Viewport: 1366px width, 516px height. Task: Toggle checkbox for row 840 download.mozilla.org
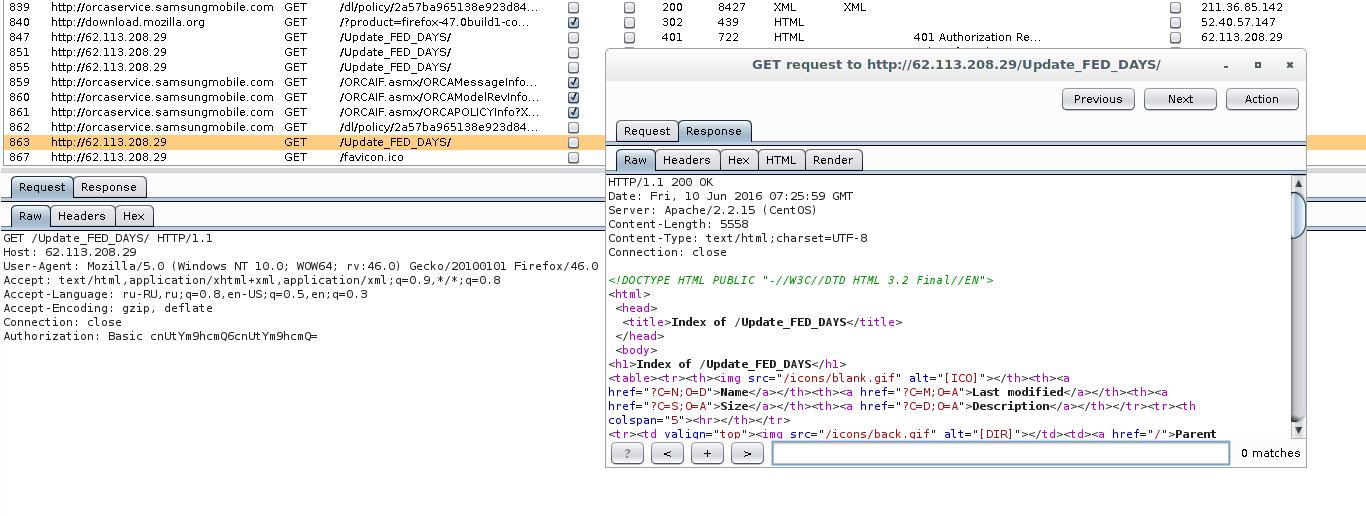point(573,22)
